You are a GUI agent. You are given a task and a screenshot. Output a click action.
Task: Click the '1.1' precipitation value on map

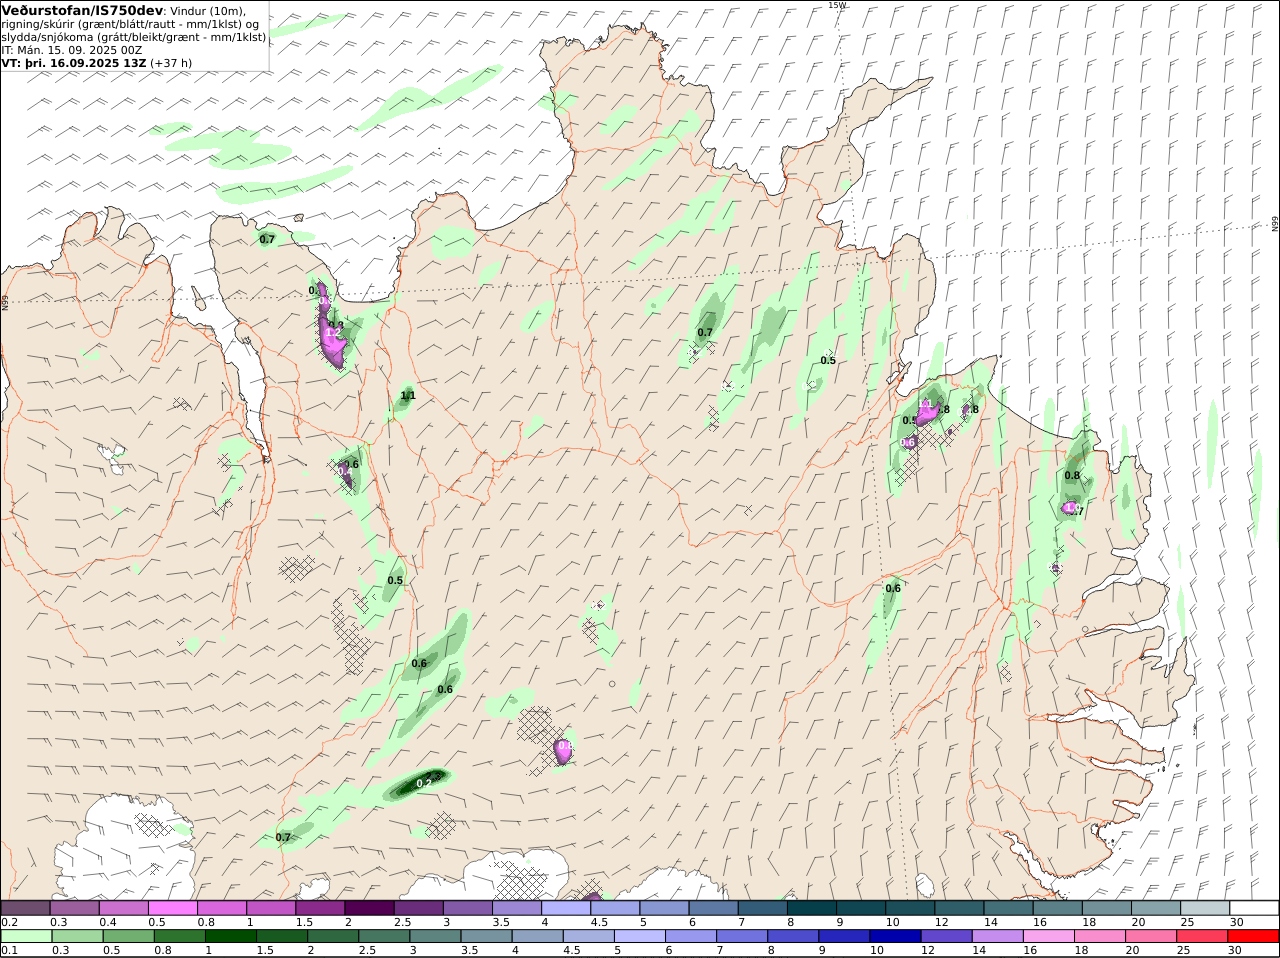pyautogui.click(x=408, y=396)
